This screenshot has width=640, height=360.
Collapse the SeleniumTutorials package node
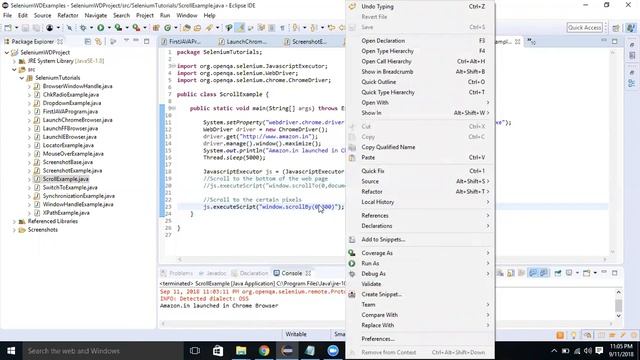[22, 78]
